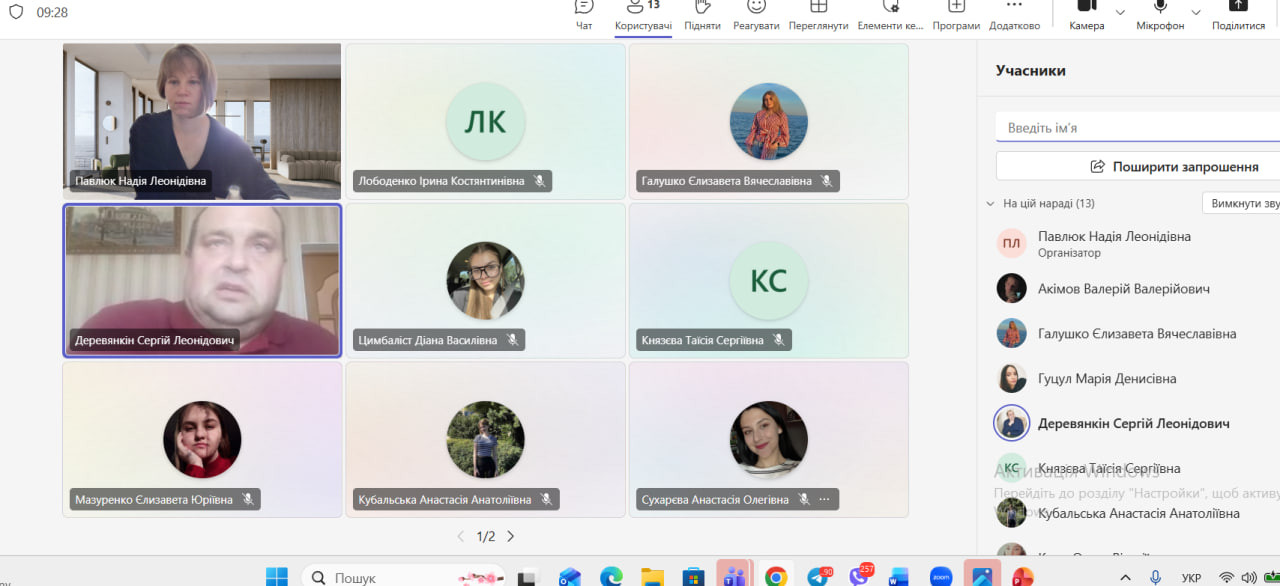1280x586 pixels.
Task: Raise hand with the Підняти button
Action: click(702, 14)
